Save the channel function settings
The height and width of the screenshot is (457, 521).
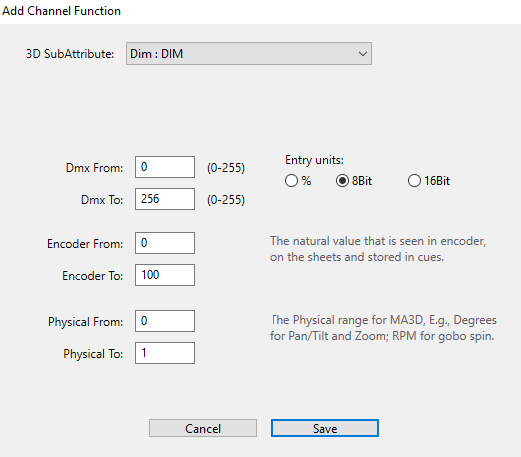pos(325,428)
